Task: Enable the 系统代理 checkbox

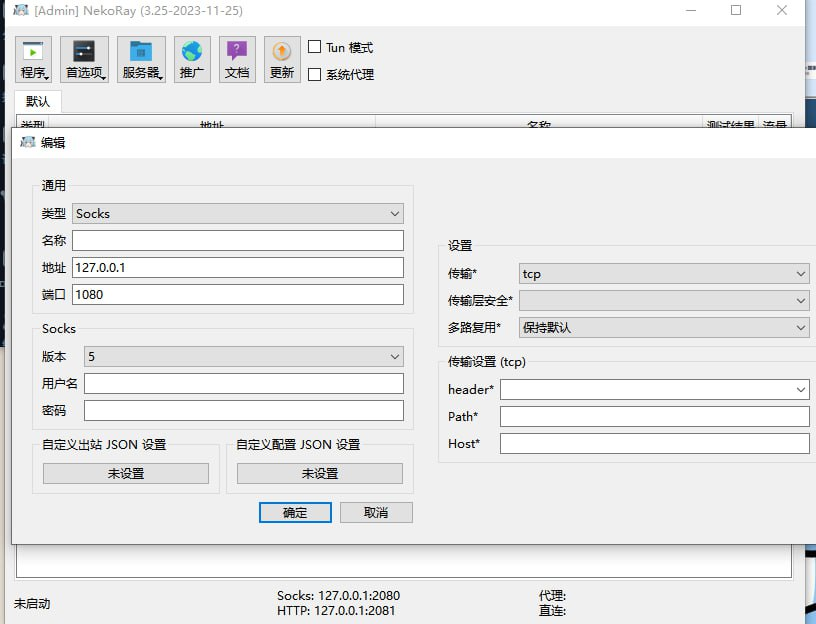Action: click(x=314, y=74)
